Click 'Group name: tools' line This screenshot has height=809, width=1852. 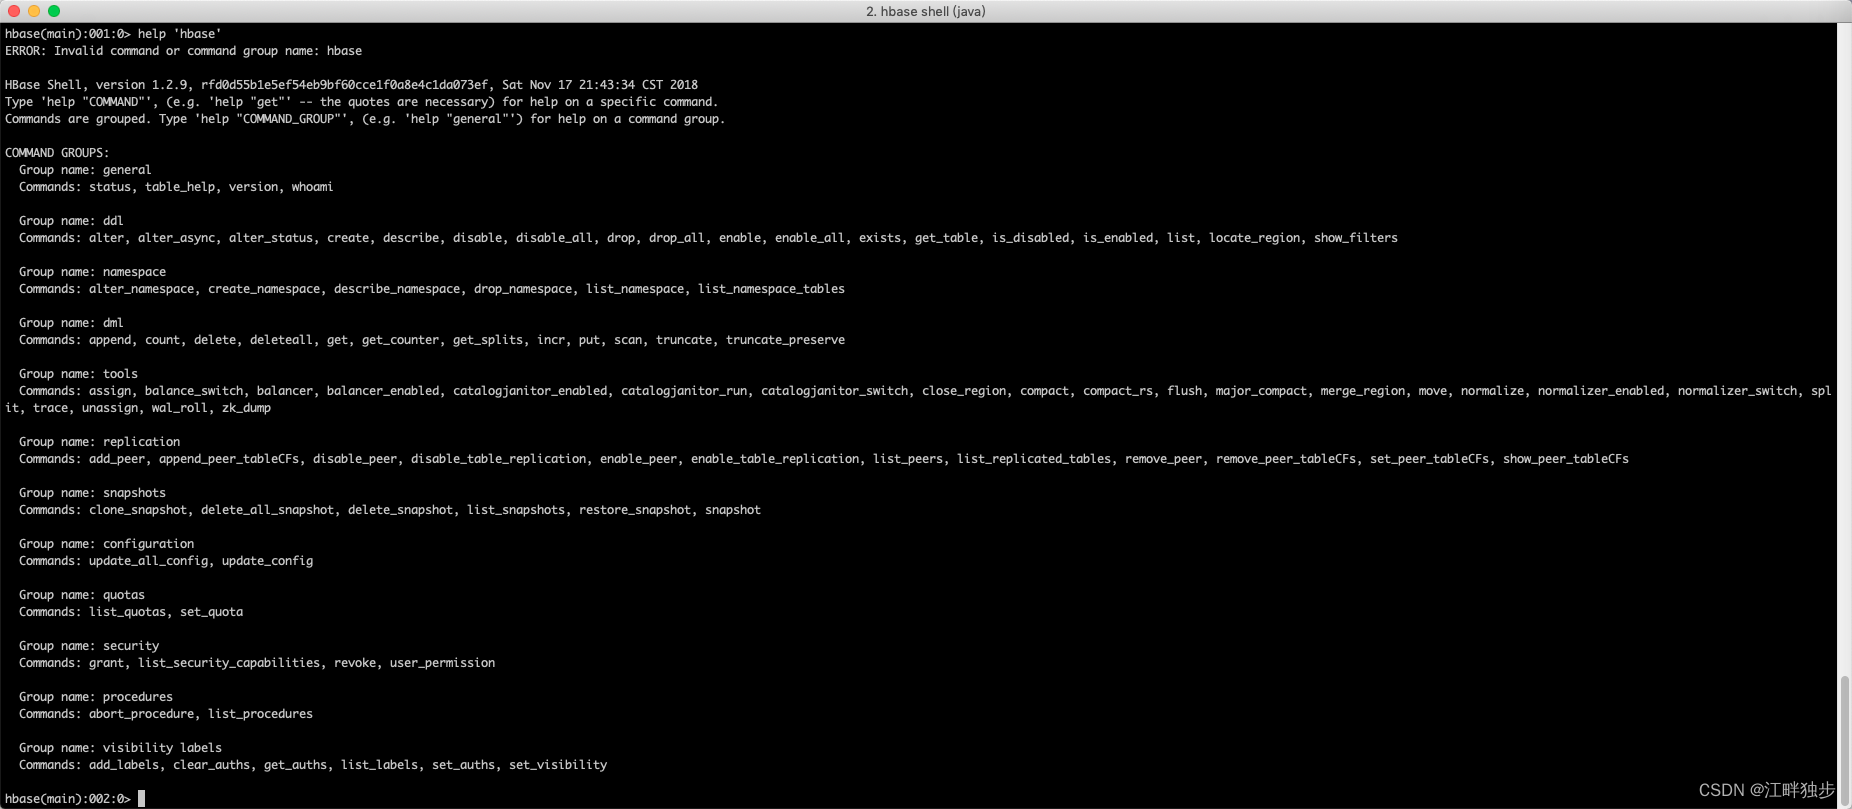point(78,374)
